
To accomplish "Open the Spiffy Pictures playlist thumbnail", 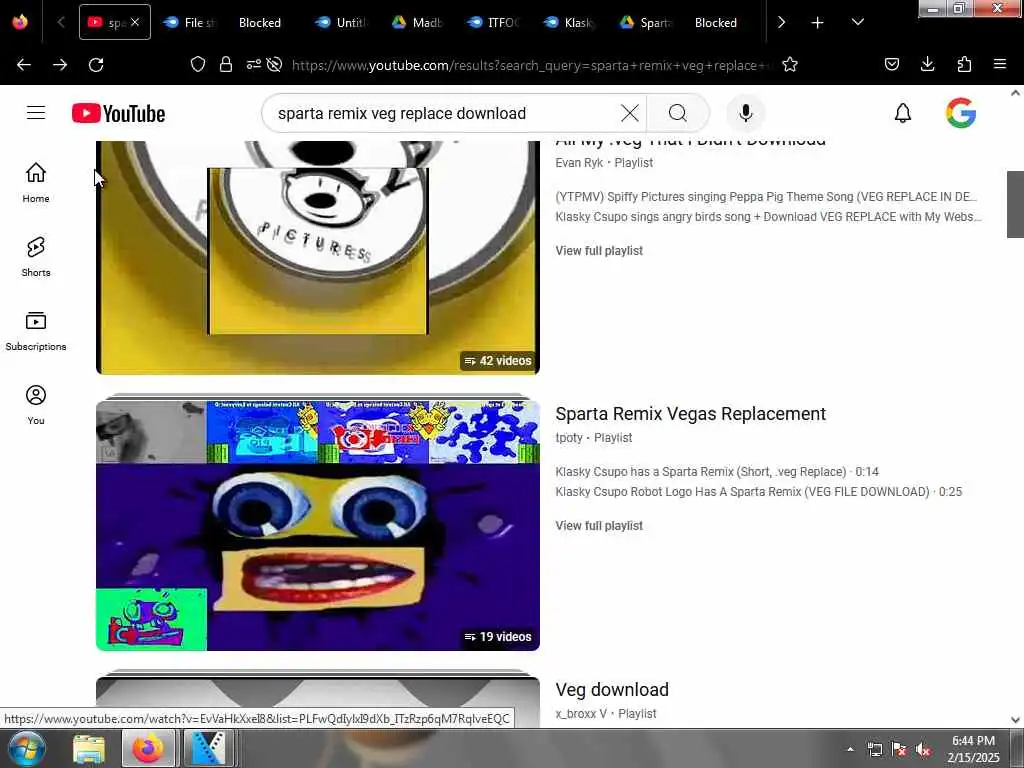I will (317, 257).
